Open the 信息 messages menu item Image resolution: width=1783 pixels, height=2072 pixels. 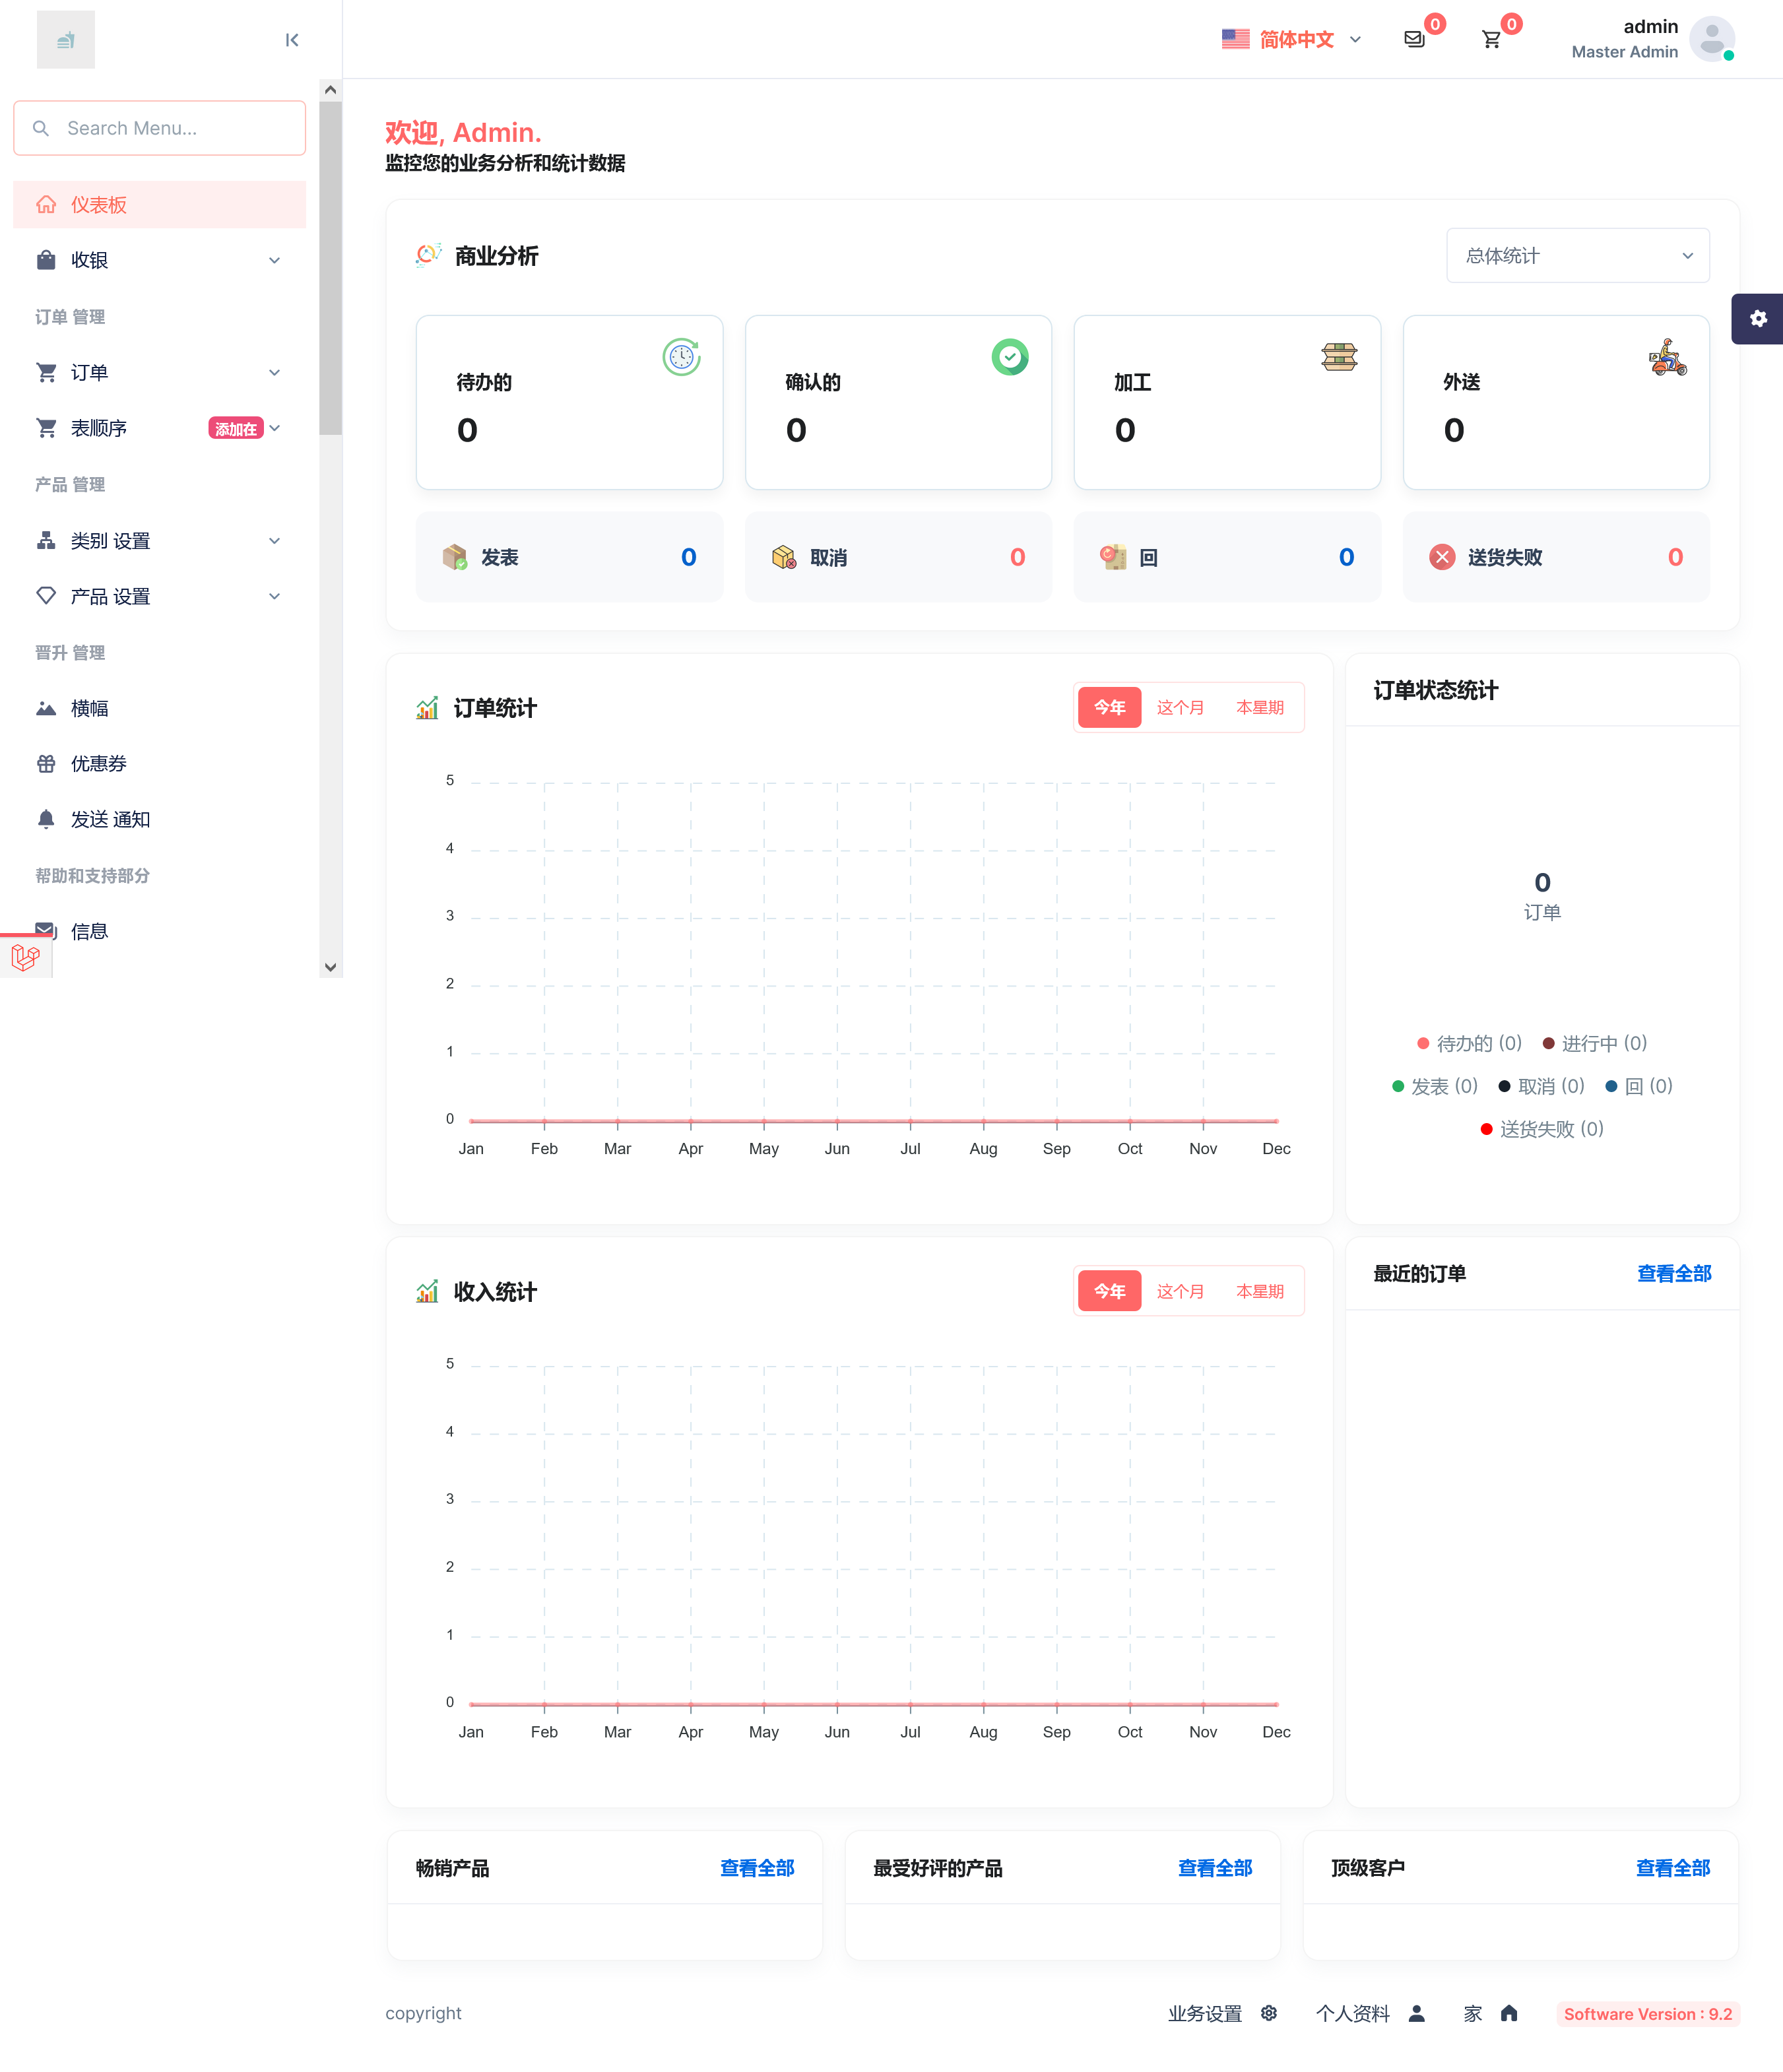point(160,931)
